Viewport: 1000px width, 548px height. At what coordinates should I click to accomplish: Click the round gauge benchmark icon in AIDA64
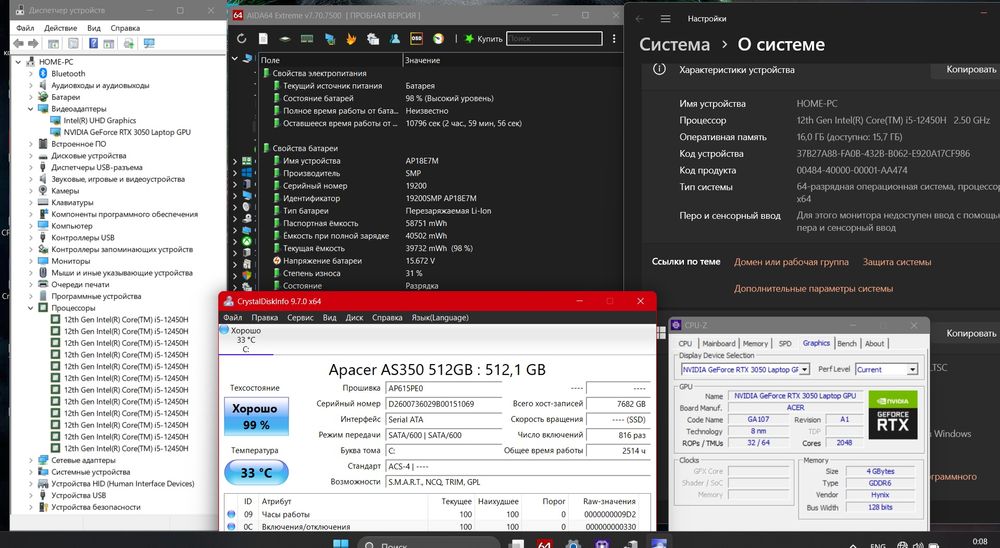pyautogui.click(x=438, y=39)
